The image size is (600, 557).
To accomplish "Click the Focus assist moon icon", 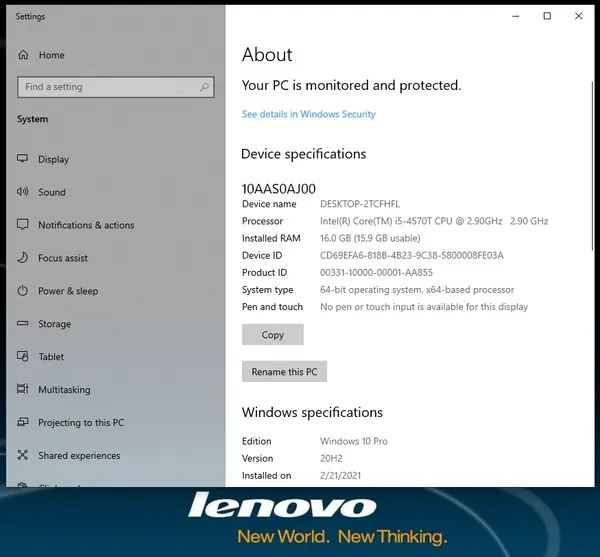I will pos(23,257).
